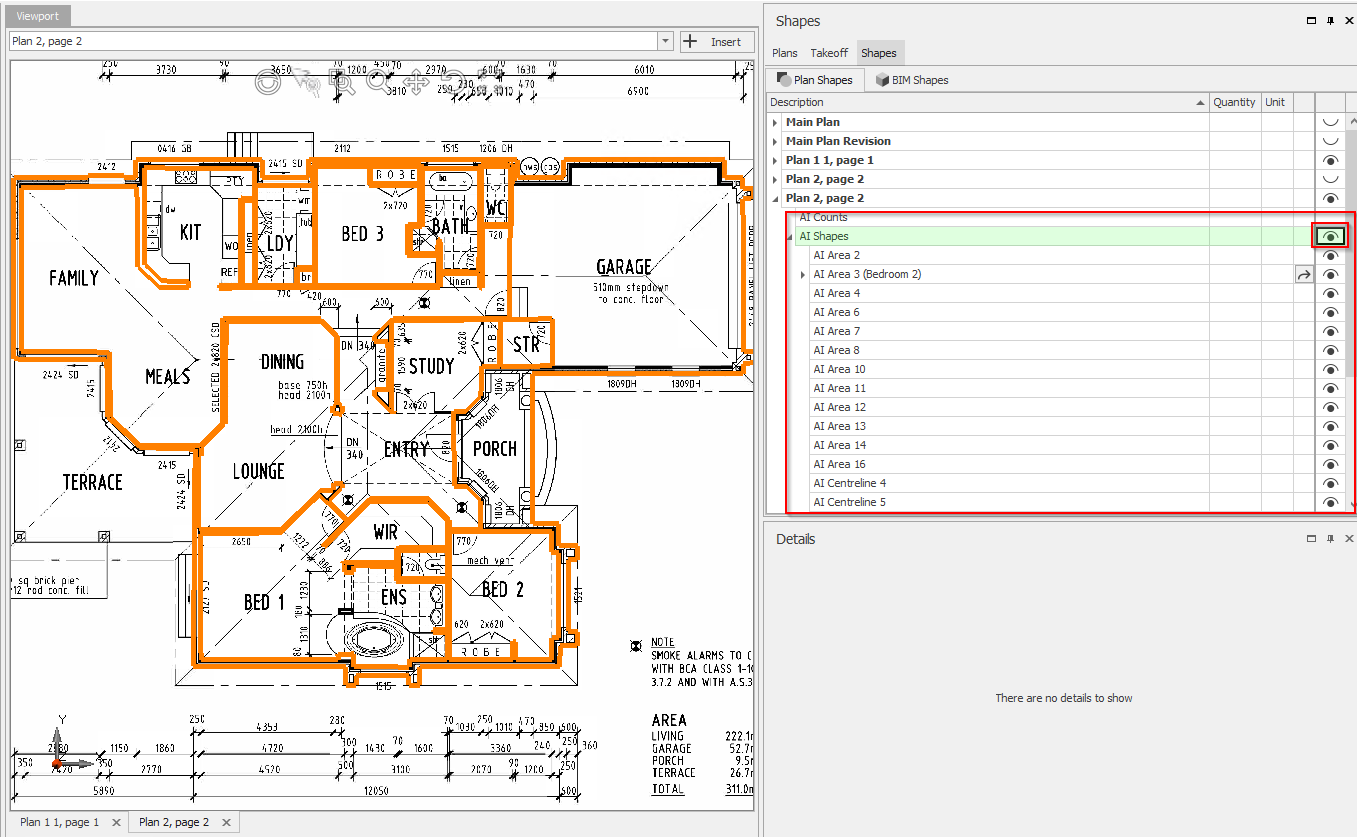Viewport: 1357px width, 837px height.
Task: Show the Main Plan layer with eye toggle
Action: 1330,122
